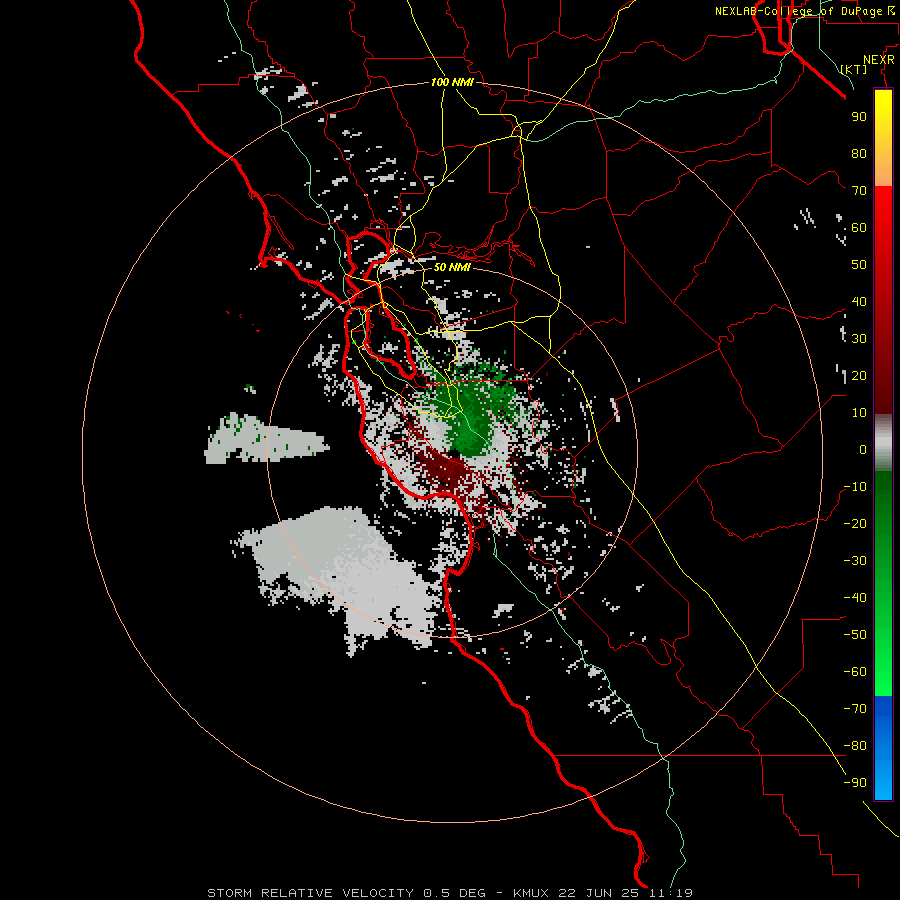Screen dimensions: 900x900
Task: Click the KT units label above color scale
Action: click(854, 69)
